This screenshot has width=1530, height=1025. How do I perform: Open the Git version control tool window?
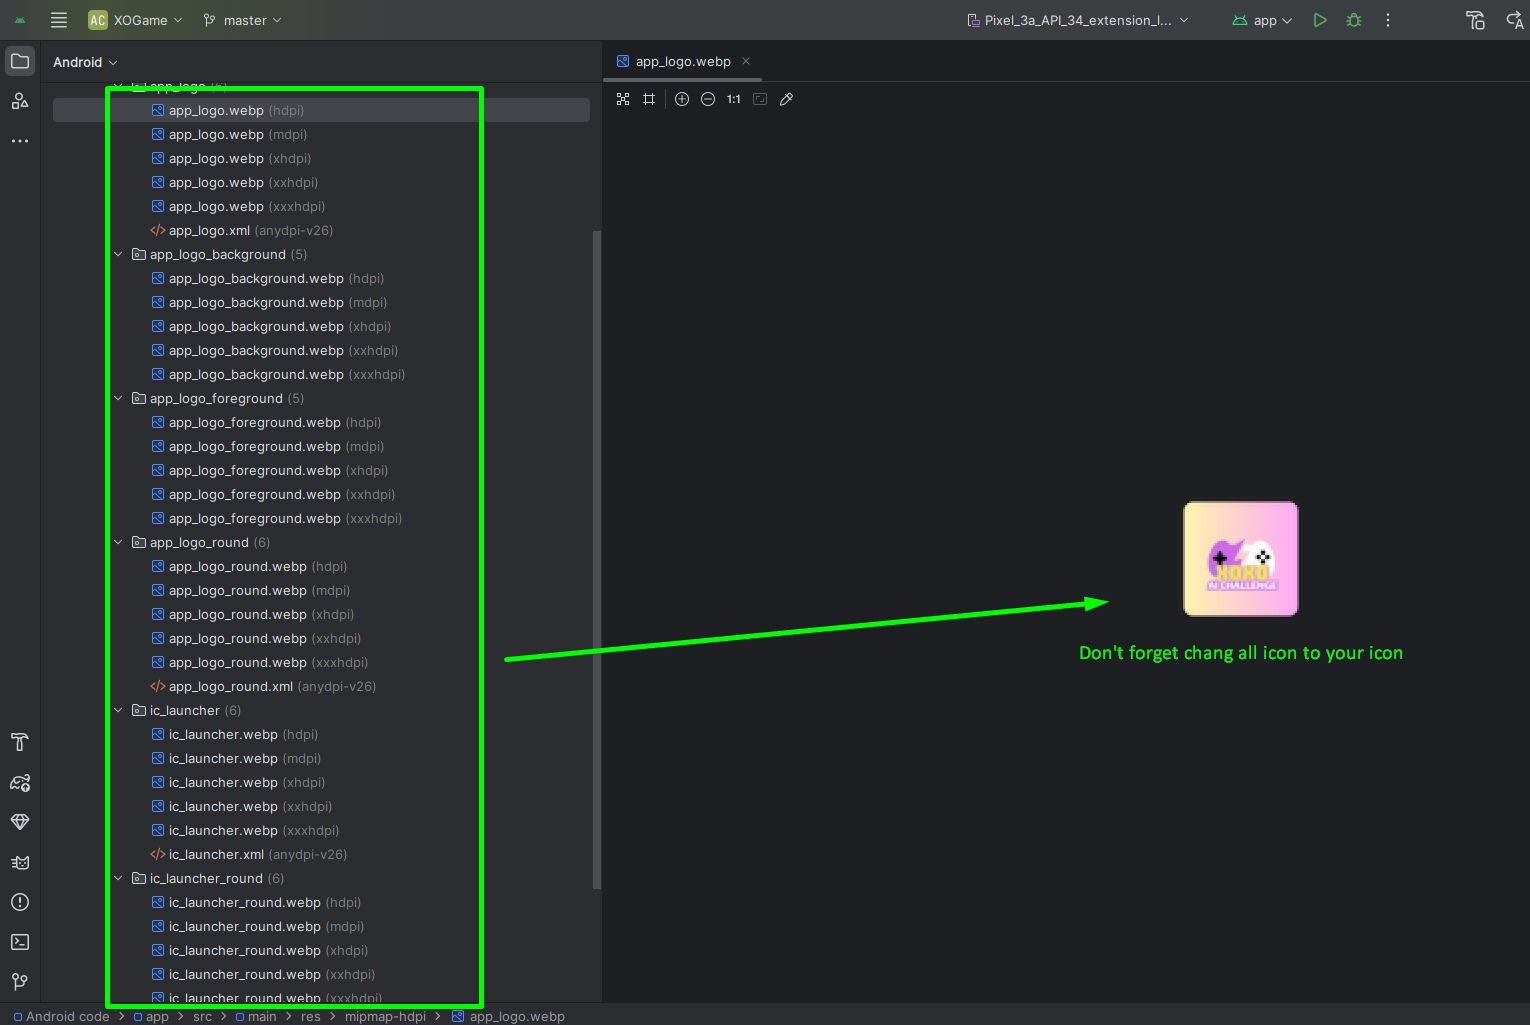[x=20, y=982]
